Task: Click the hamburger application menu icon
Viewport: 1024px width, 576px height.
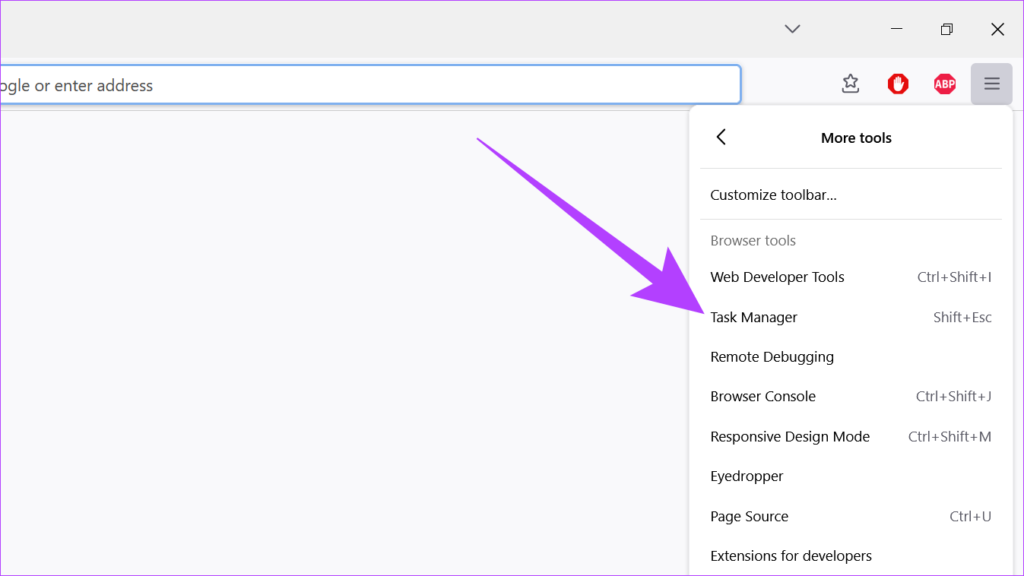Action: click(x=991, y=84)
